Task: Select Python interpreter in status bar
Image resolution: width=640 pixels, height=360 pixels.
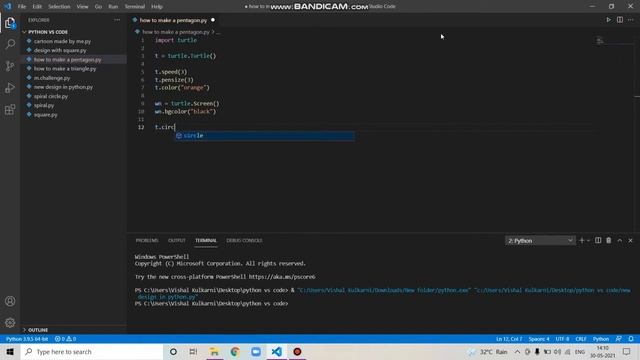Action: 27,339
